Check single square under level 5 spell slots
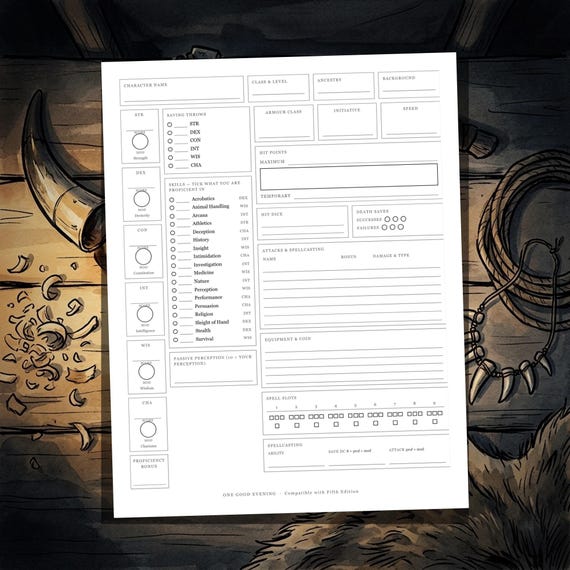The width and height of the screenshot is (570, 570). coord(356,424)
